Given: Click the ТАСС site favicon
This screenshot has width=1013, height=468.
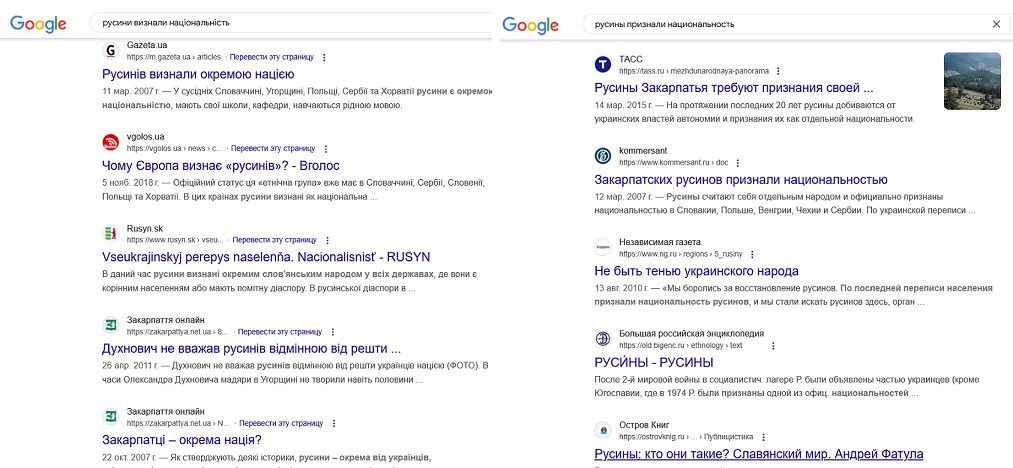Looking at the screenshot, I should pyautogui.click(x=603, y=65).
